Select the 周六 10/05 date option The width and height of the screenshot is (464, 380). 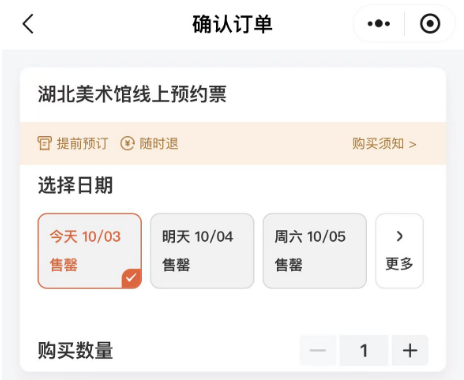315,251
